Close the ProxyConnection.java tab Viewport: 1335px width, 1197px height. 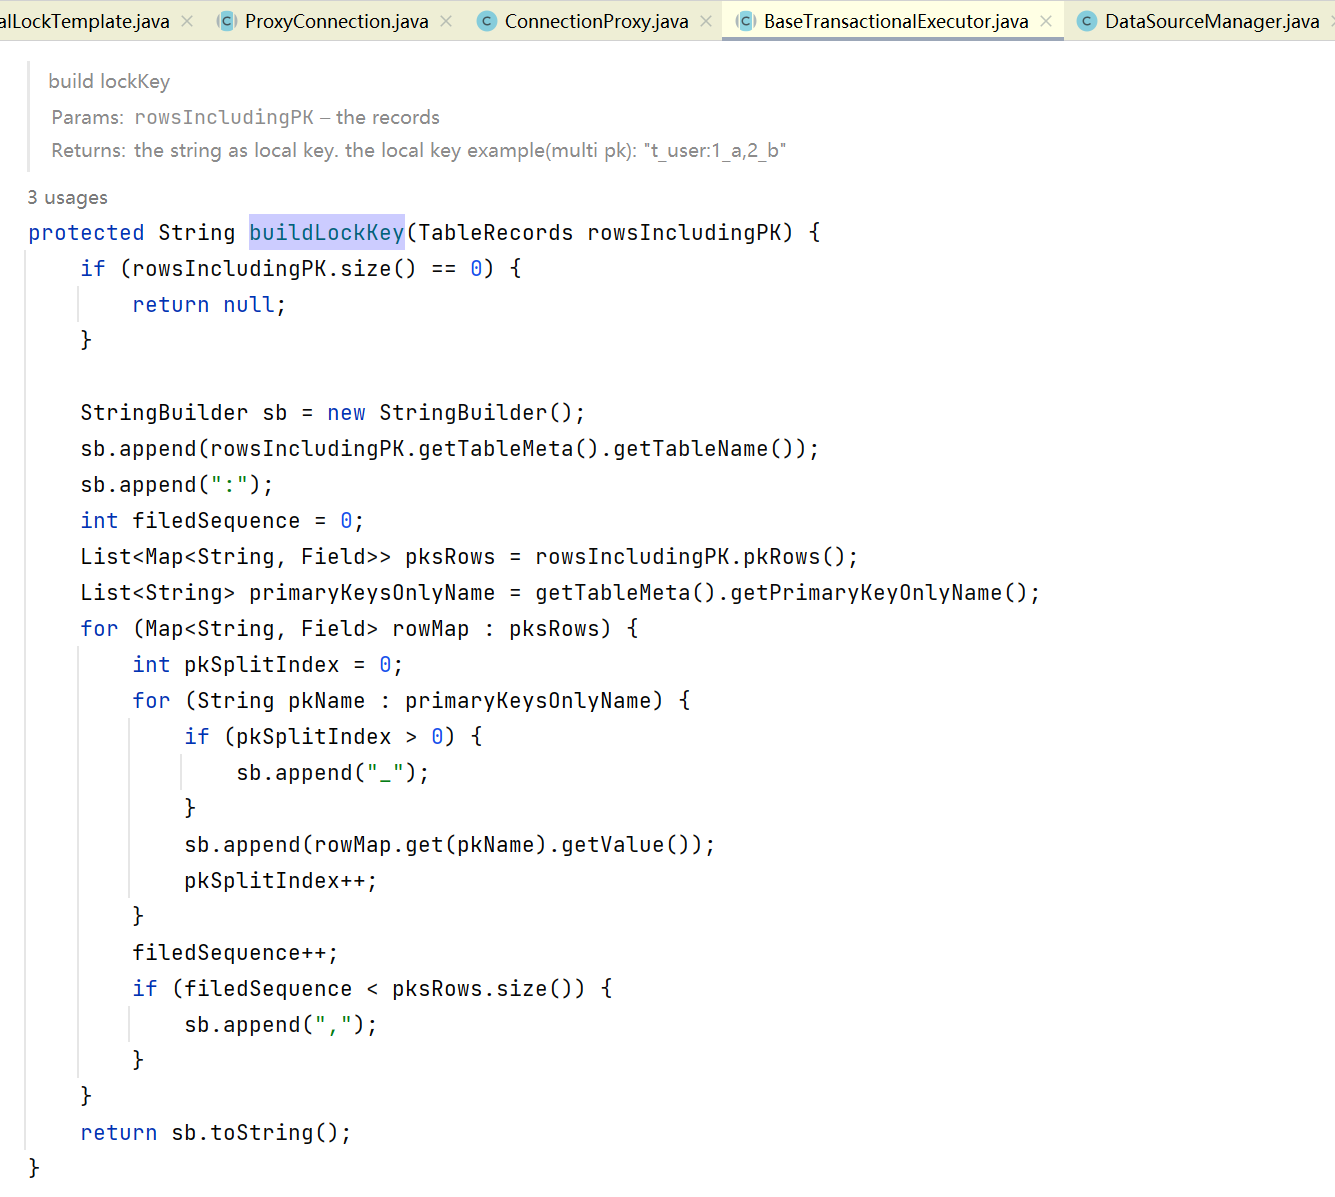pos(446,21)
